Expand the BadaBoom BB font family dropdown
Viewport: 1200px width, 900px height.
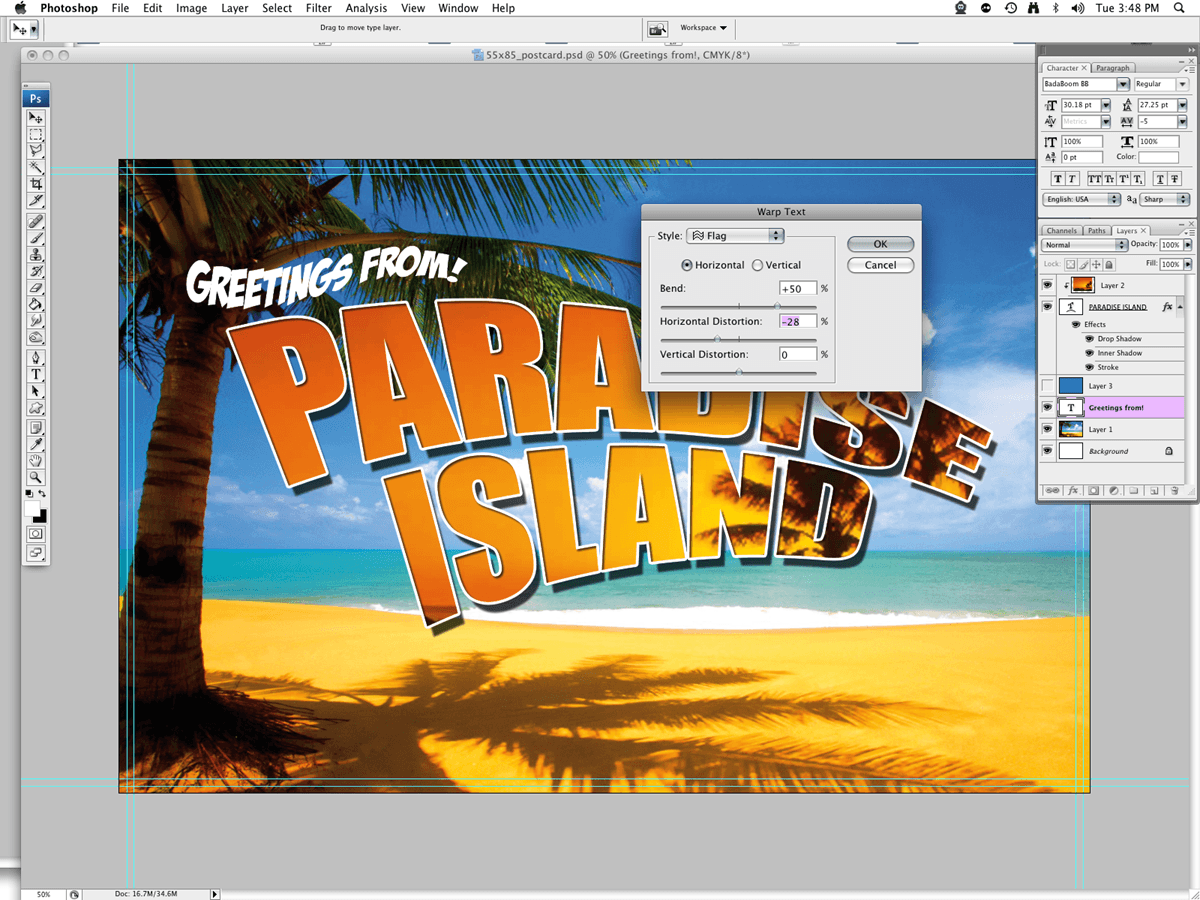click(1123, 85)
